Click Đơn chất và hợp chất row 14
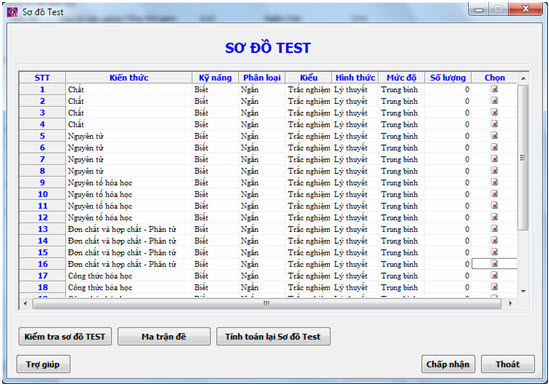Image resolution: width=549 pixels, height=385 pixels. (x=129, y=241)
